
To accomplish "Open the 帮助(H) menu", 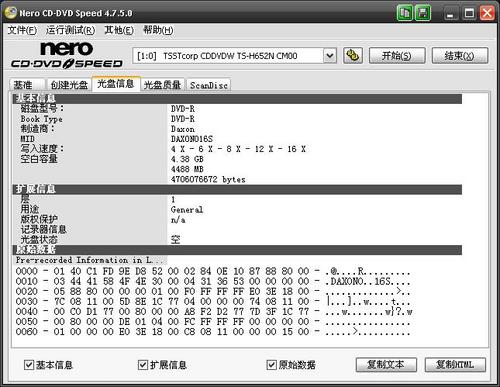I will tap(158, 30).
